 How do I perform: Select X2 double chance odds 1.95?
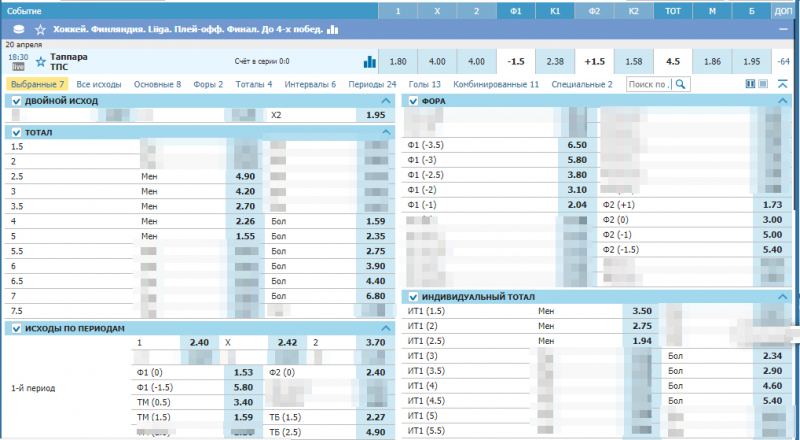(x=376, y=116)
